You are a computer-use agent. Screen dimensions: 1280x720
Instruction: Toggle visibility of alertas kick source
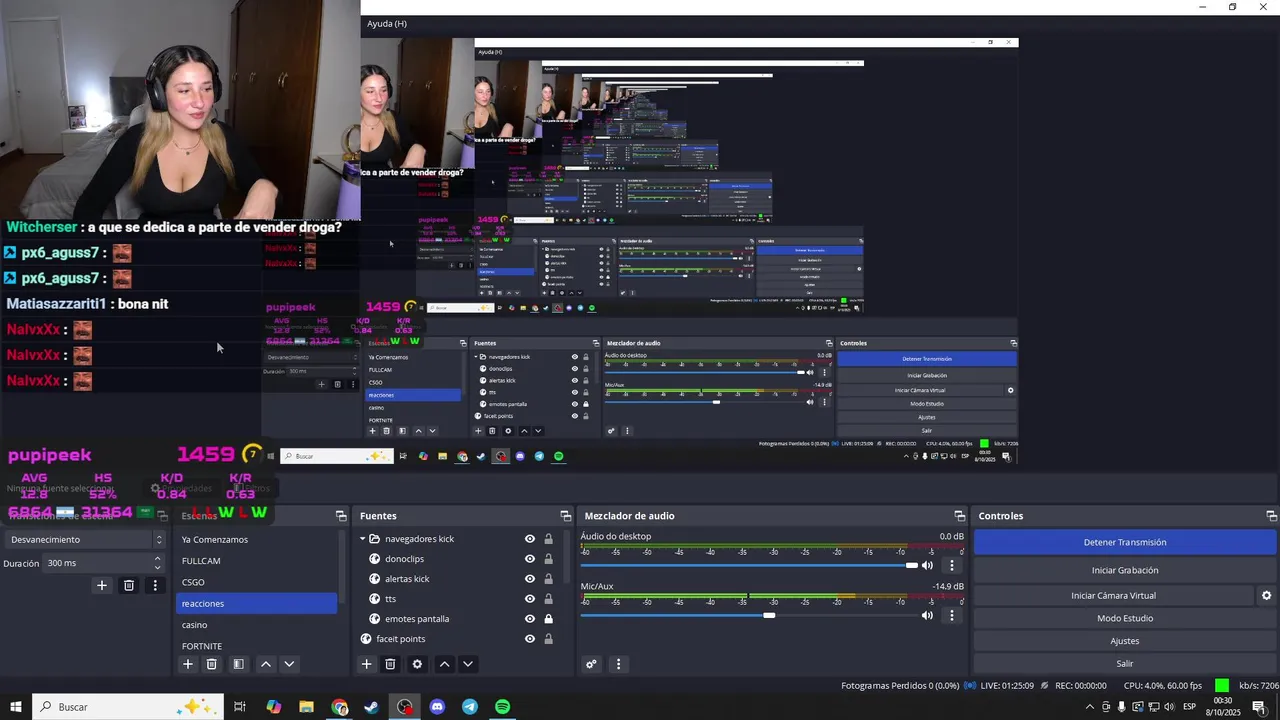click(530, 579)
